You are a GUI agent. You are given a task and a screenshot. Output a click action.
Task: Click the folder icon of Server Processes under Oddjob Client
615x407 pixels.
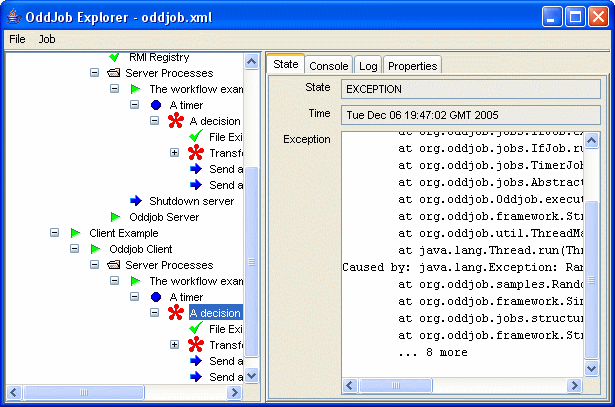(x=116, y=265)
